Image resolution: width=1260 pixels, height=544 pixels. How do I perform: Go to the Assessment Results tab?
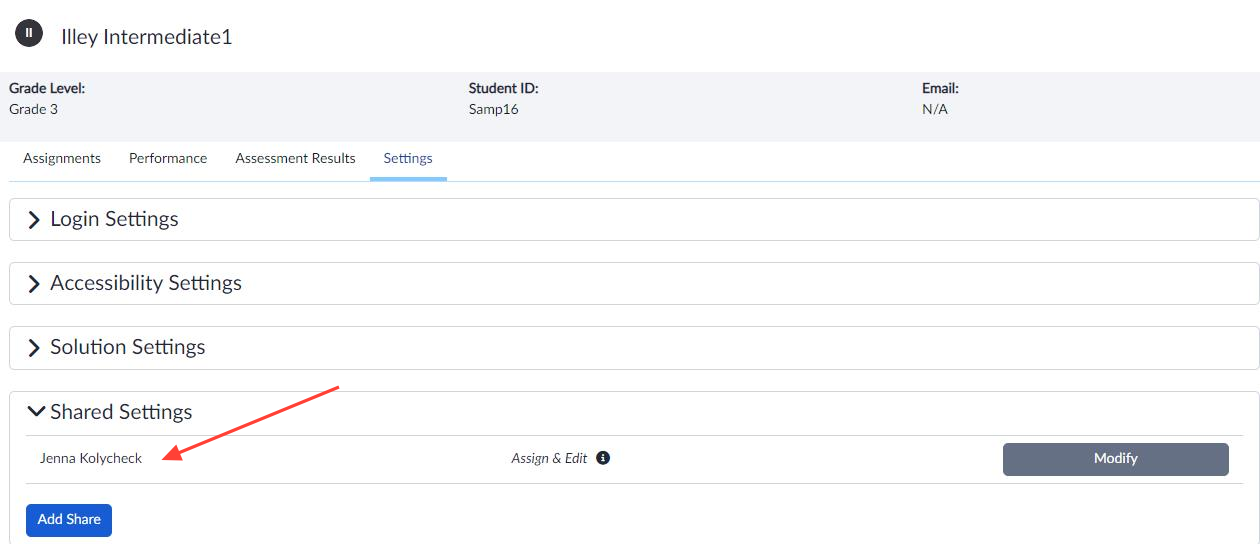(295, 158)
